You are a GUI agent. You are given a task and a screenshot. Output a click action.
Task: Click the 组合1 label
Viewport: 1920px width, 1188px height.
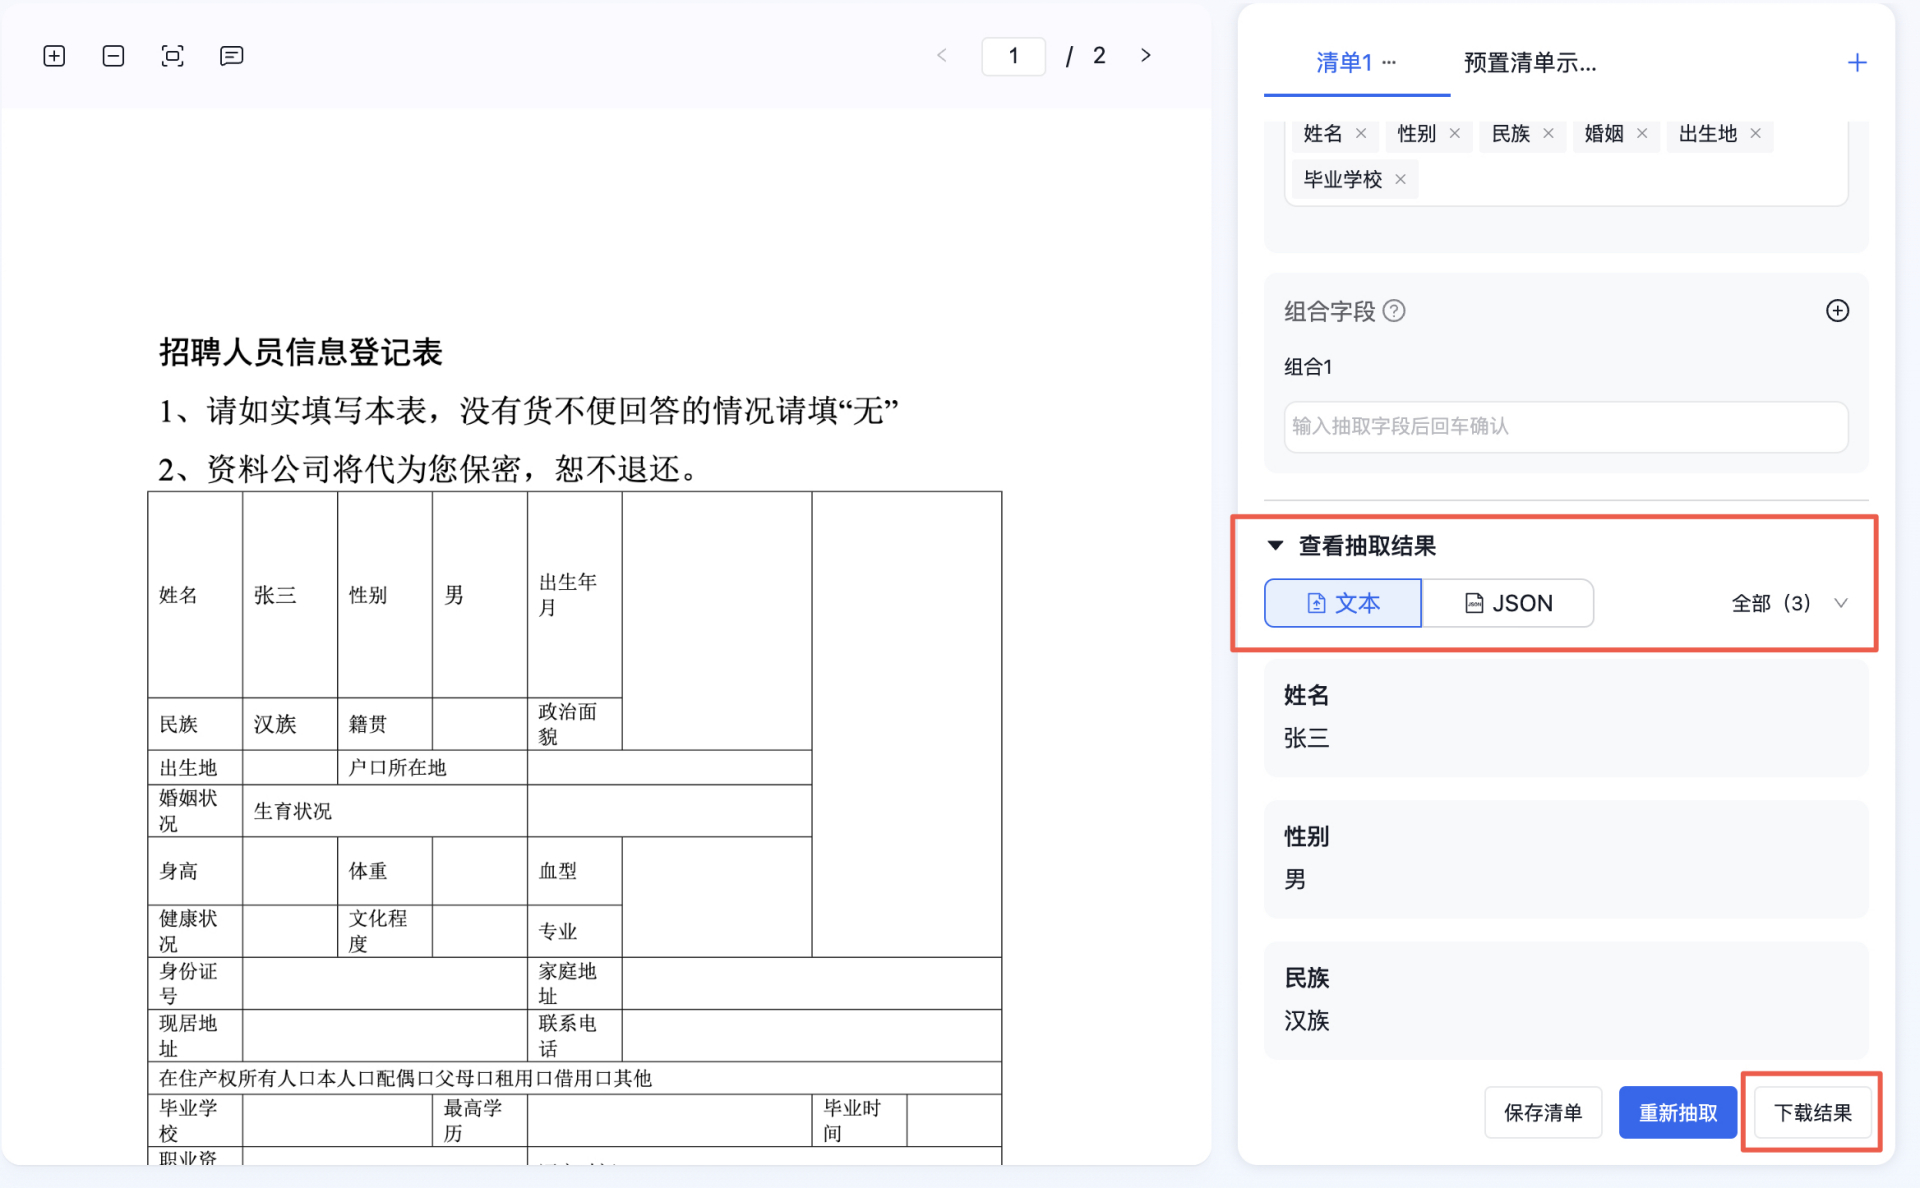coord(1308,367)
